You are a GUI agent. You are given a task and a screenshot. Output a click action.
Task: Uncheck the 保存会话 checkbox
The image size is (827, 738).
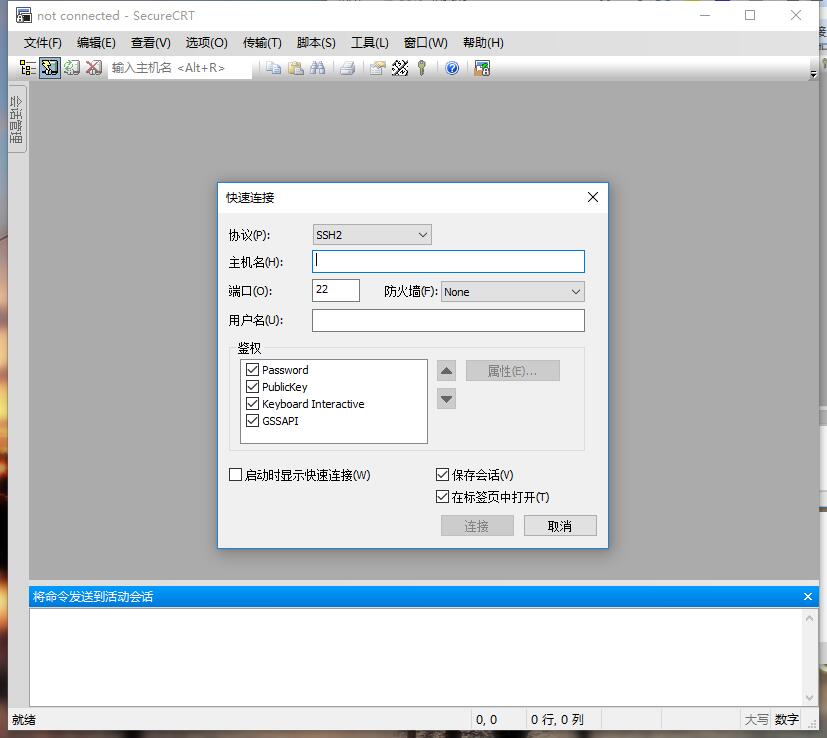[443, 475]
